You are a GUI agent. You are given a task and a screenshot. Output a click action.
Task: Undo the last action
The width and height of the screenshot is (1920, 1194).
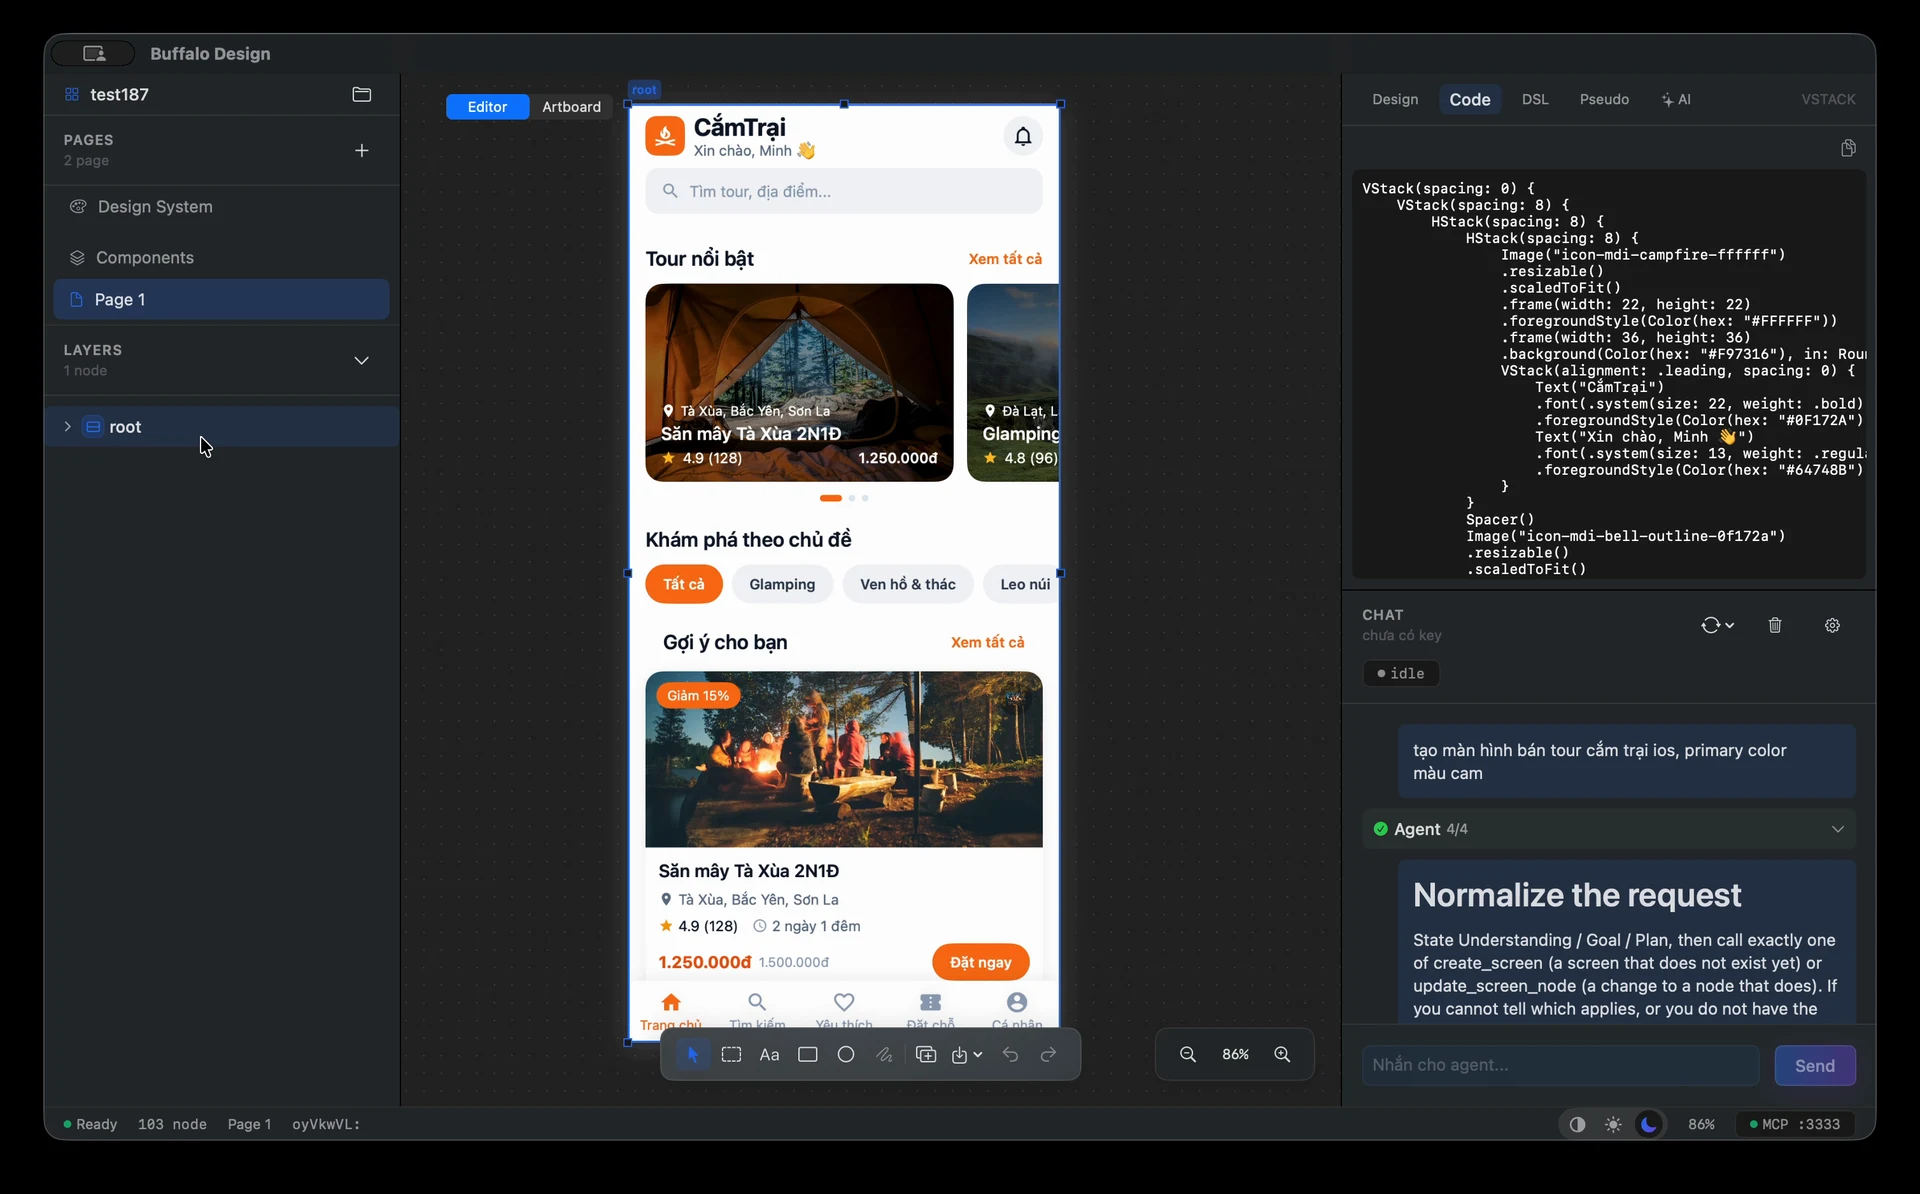pyautogui.click(x=1010, y=1054)
